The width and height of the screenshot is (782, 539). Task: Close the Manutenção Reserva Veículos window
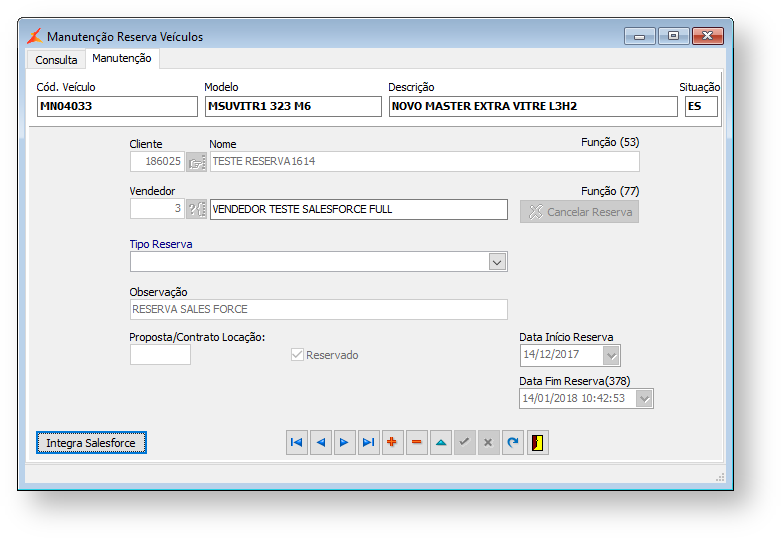tap(708, 36)
